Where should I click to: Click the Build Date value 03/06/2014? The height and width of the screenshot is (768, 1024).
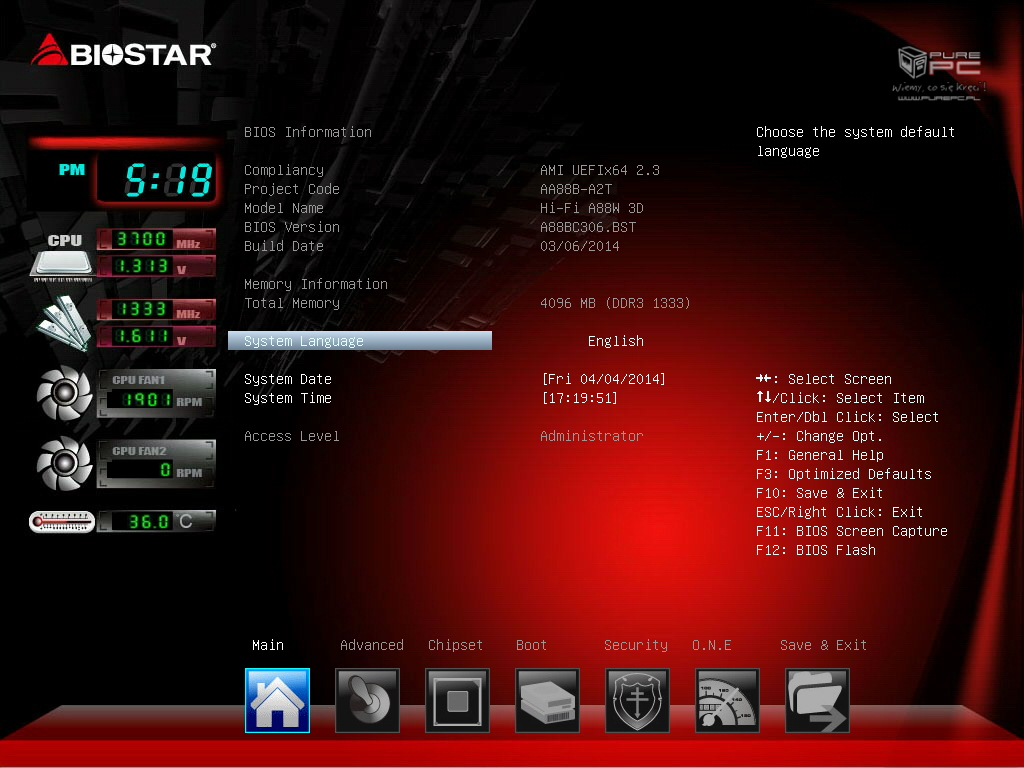(579, 246)
